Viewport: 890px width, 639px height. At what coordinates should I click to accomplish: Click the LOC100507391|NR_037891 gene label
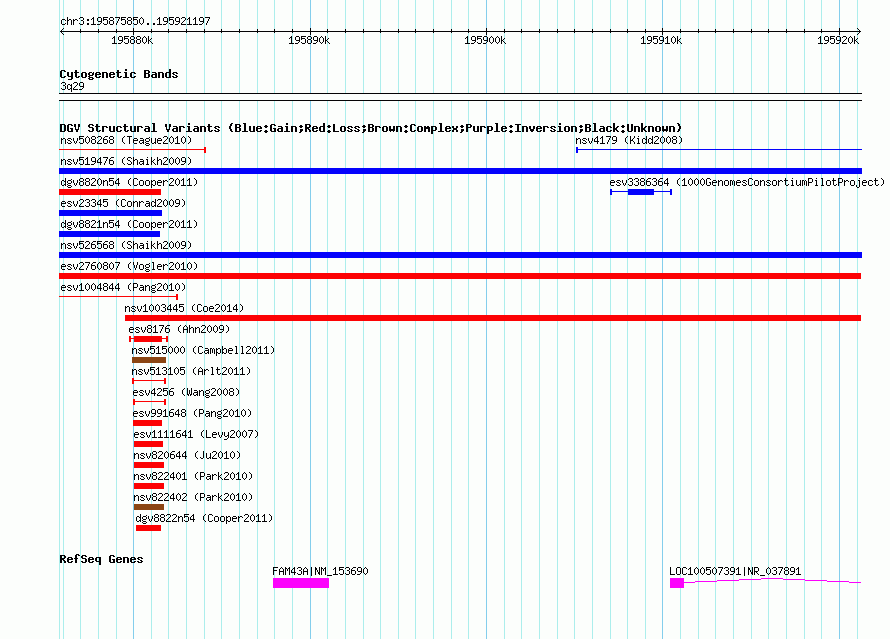click(735, 571)
